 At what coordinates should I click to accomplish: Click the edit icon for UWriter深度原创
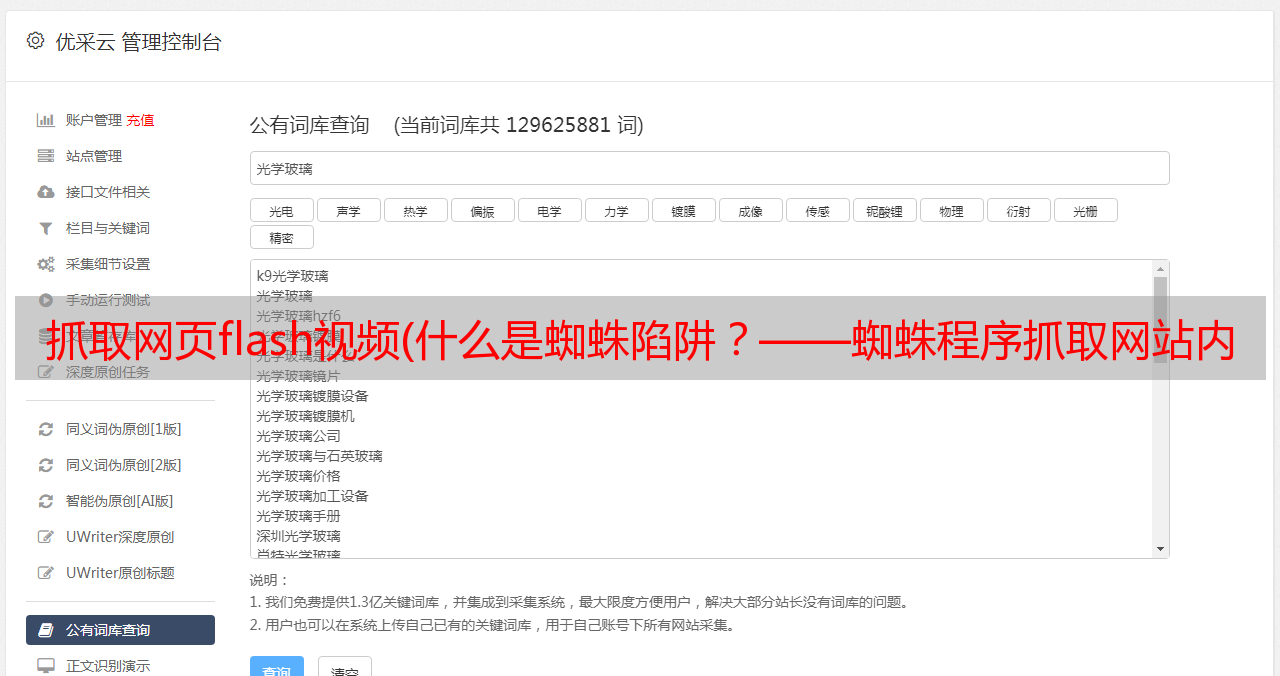click(x=46, y=537)
